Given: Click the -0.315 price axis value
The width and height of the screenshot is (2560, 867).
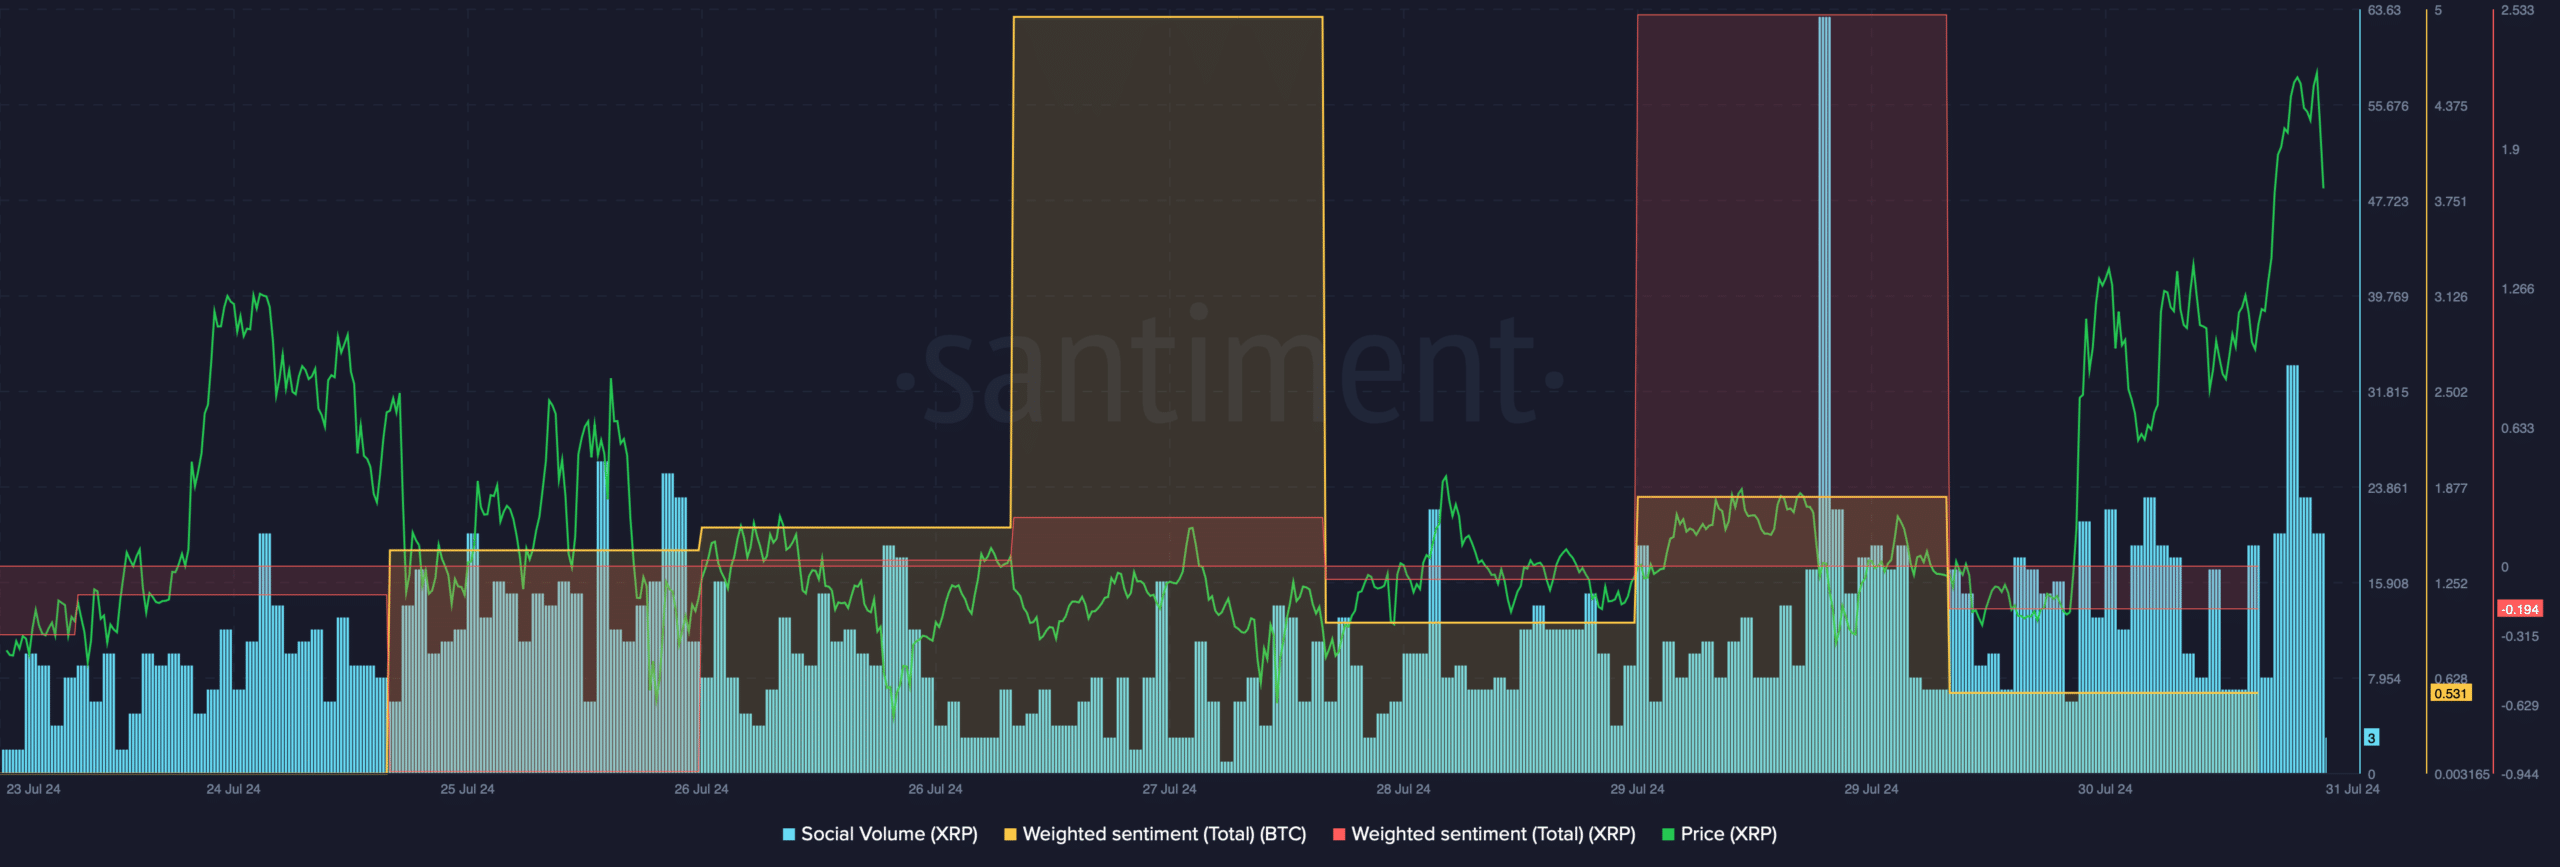Looking at the screenshot, I should click(x=2520, y=636).
